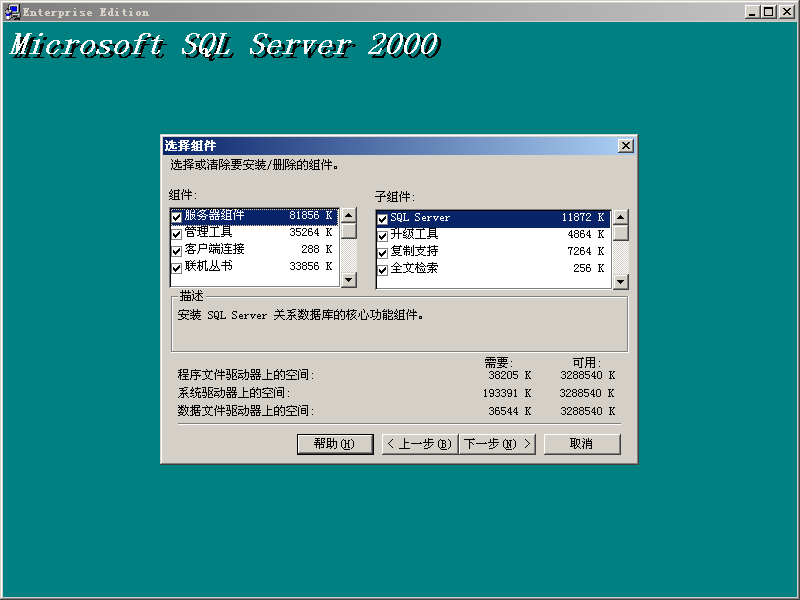This screenshot has width=800, height=600.
Task: Close the 选择组件 dialog
Action: coord(626,146)
